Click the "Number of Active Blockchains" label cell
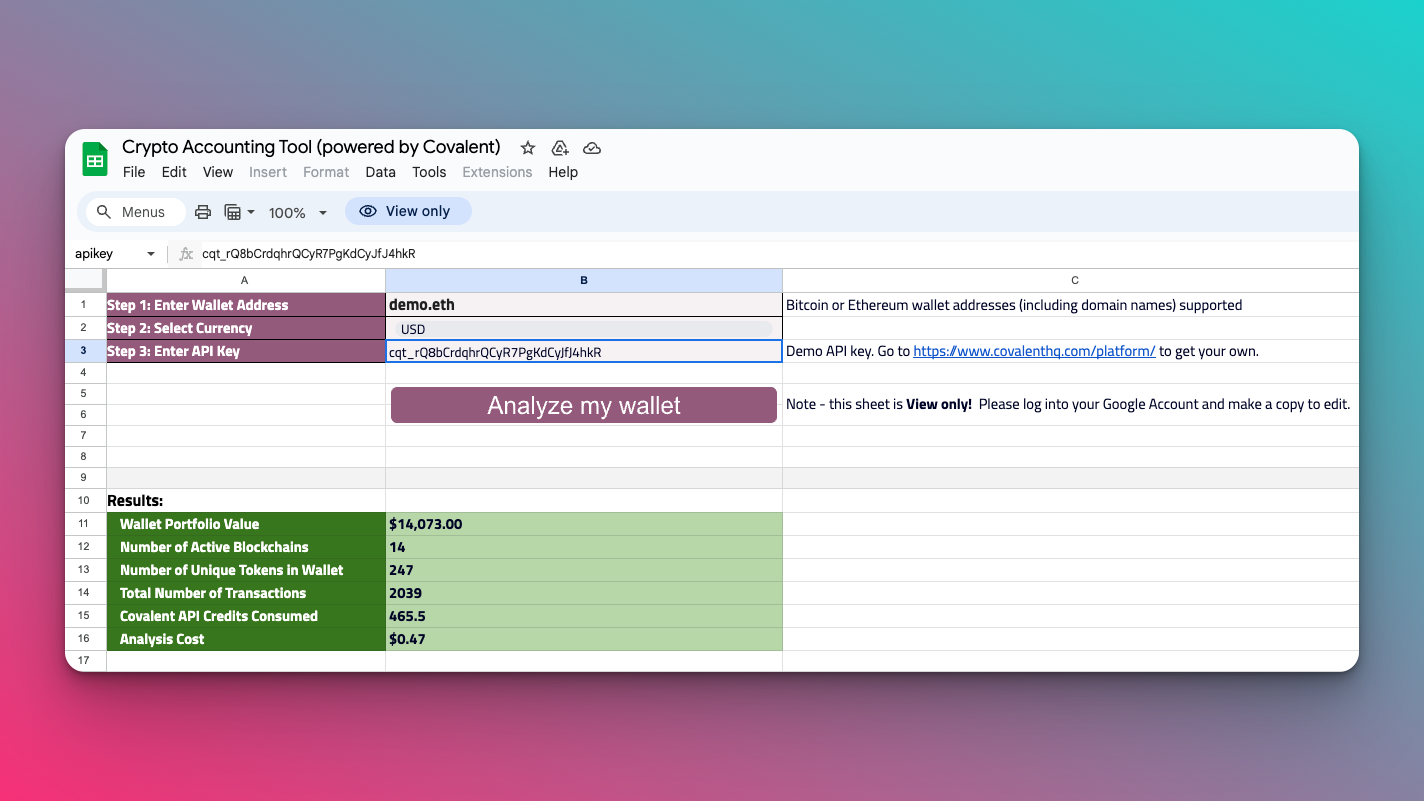This screenshot has width=1424, height=801. coord(245,547)
